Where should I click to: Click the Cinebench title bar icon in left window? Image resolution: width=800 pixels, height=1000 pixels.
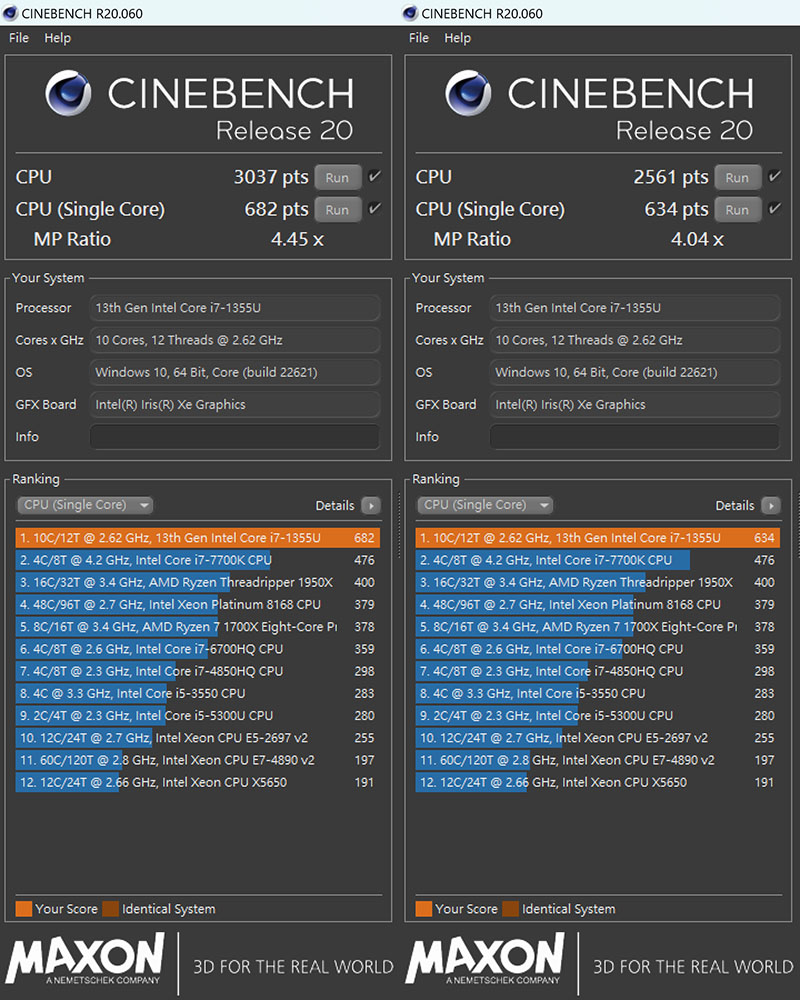[10, 13]
